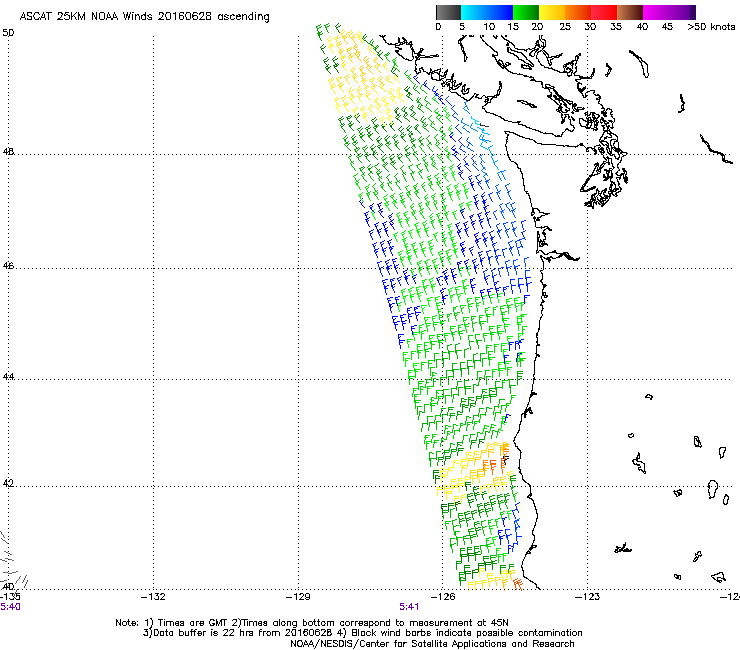Click the brown 35–40 knots legend segment
The image size is (740, 650).
[630, 12]
